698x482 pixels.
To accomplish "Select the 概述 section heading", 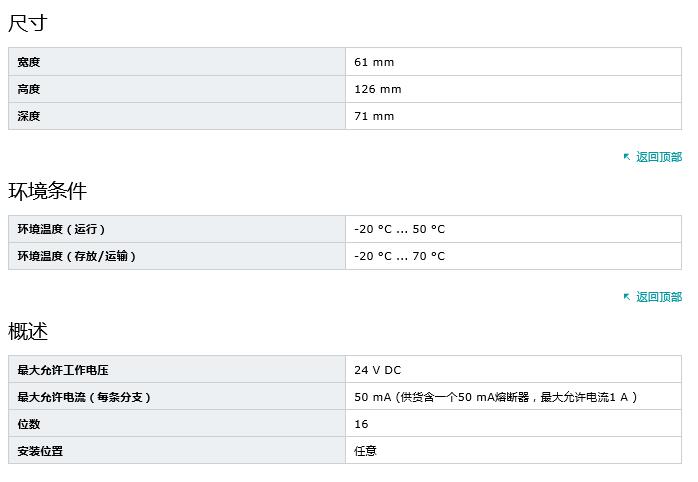I will tap(28, 331).
